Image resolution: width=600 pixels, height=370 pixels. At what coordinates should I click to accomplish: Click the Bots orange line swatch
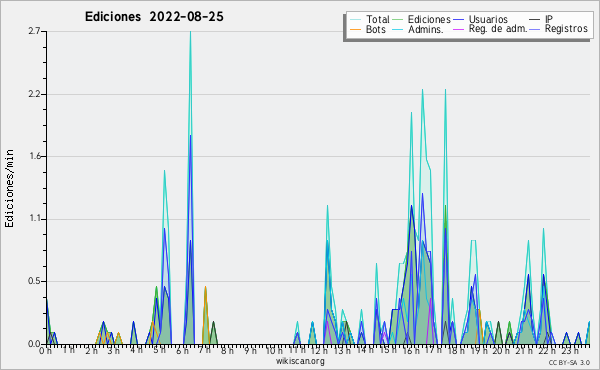[x=355, y=29]
